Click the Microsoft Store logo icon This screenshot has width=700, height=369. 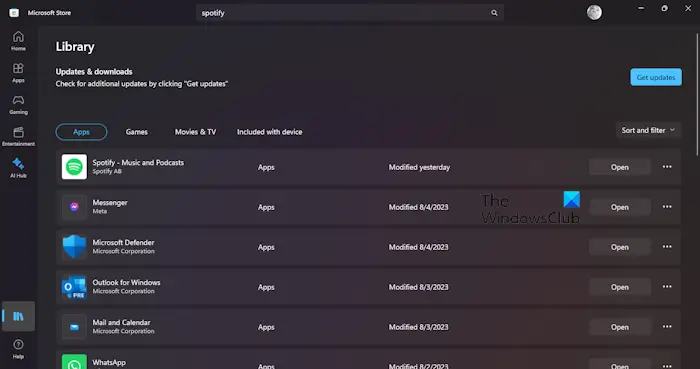coord(14,12)
